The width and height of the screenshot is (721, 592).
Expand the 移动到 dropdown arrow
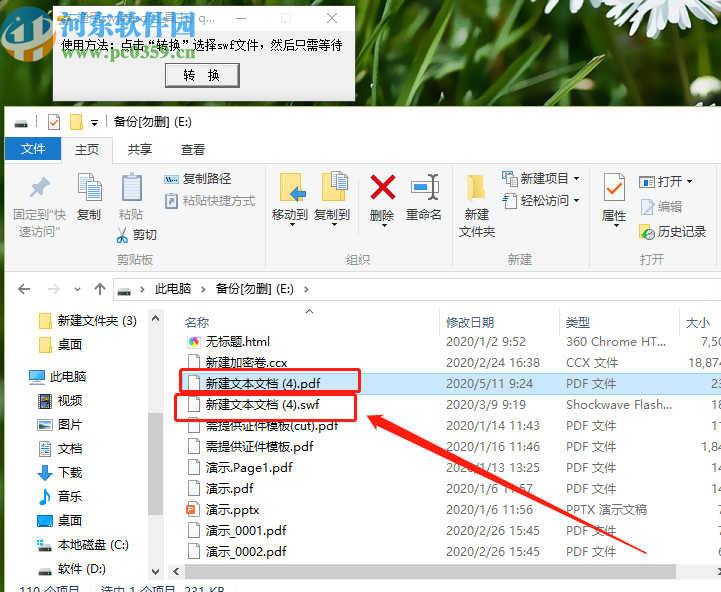point(292,225)
